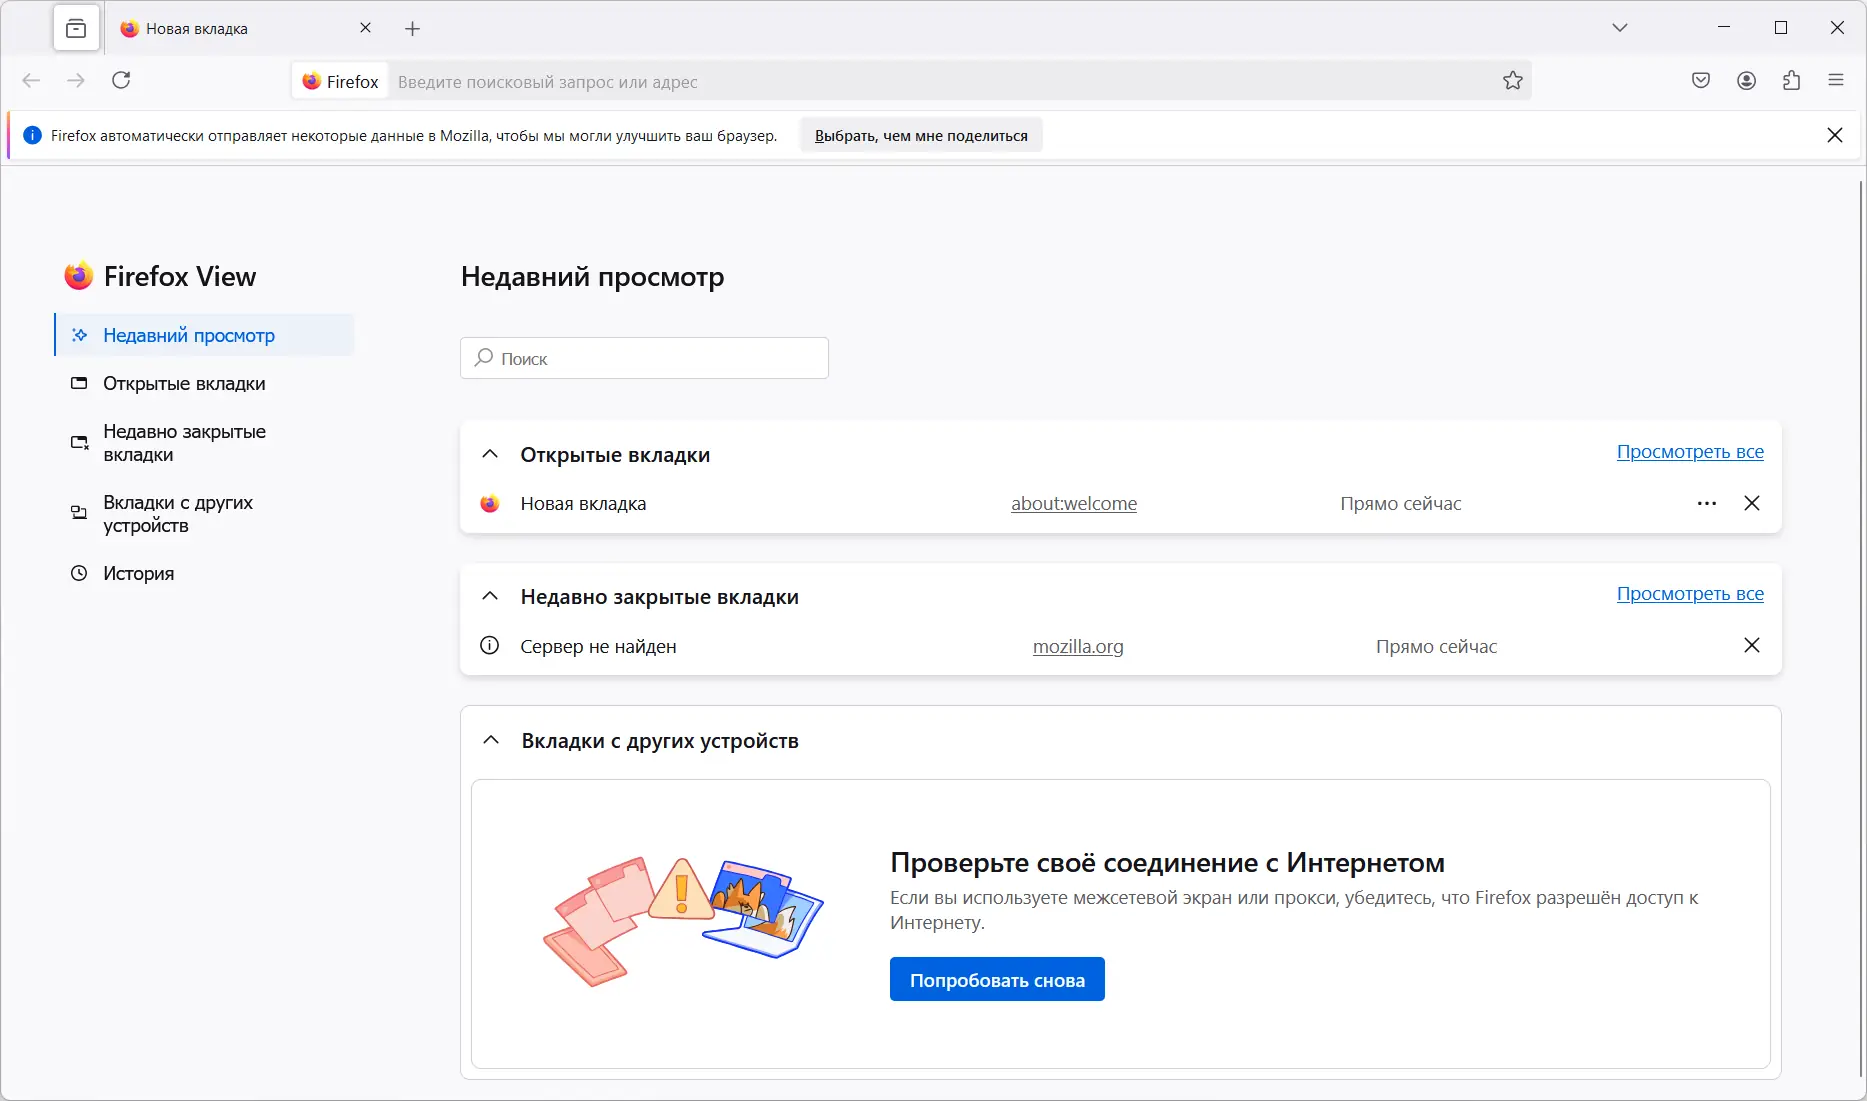The height and width of the screenshot is (1101, 1867).
Task: Open the extensions puzzle icon
Action: (1792, 80)
